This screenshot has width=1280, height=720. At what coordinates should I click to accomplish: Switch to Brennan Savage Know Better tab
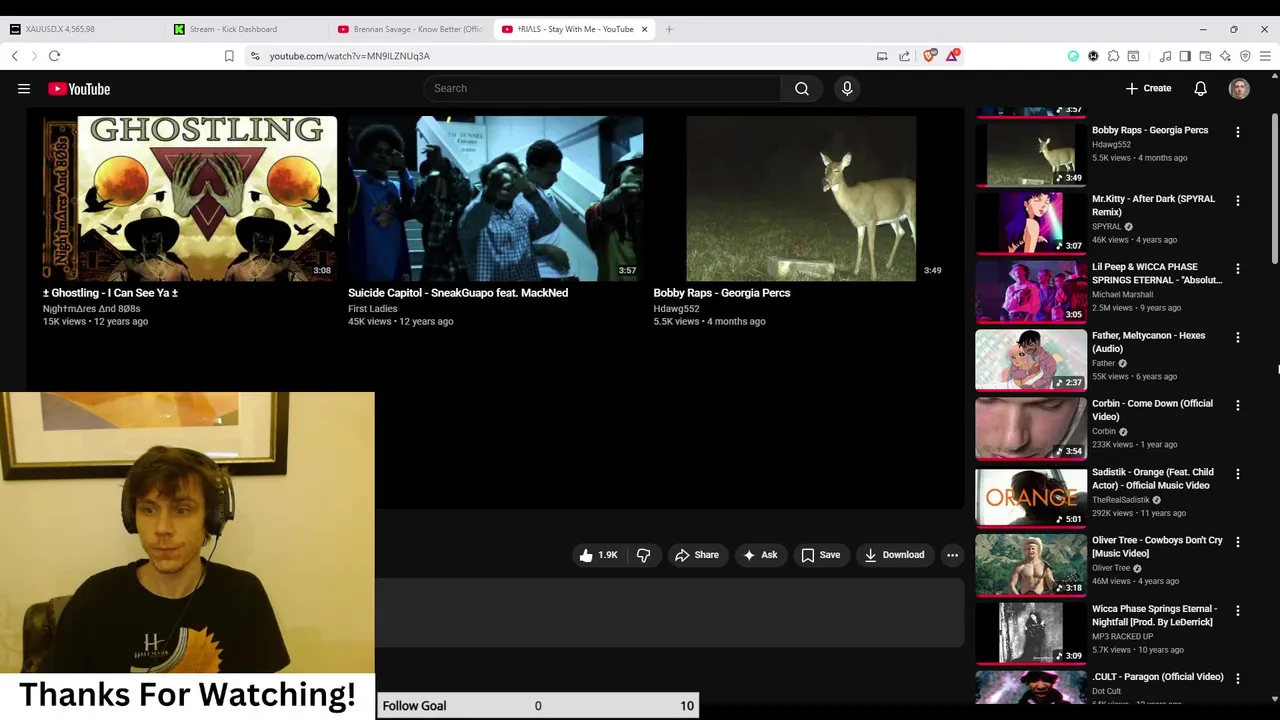tap(410, 29)
